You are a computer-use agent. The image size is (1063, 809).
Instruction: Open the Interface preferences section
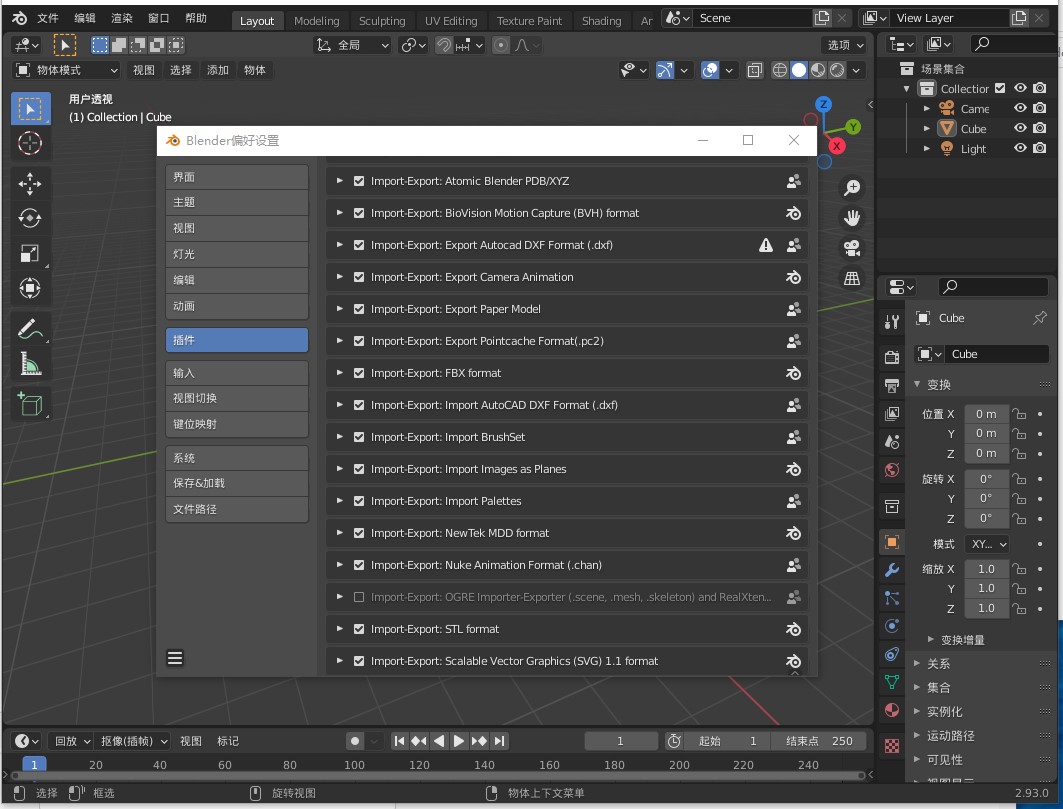237,177
